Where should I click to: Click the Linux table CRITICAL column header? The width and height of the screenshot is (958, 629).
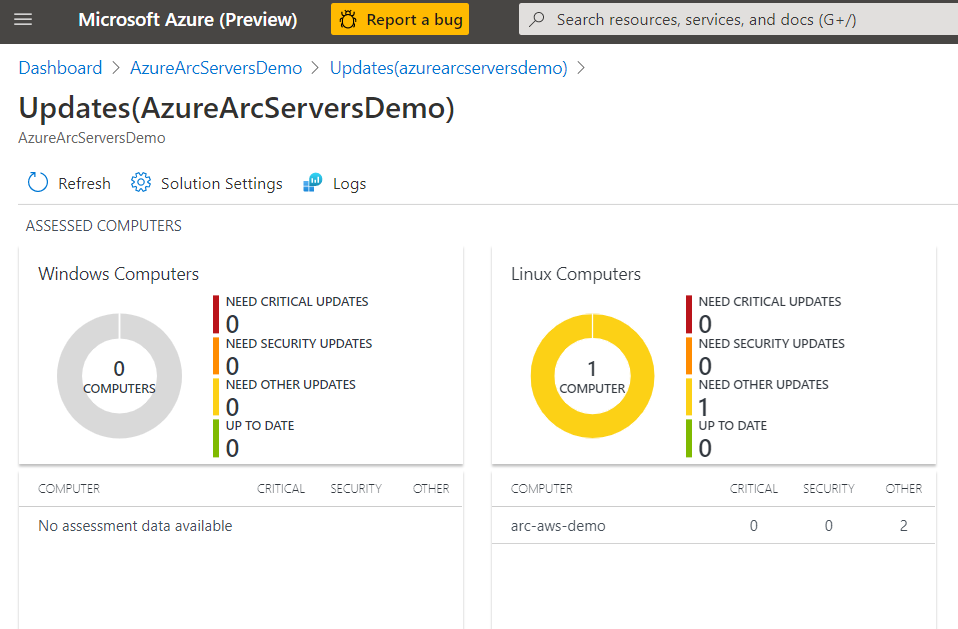[753, 489]
